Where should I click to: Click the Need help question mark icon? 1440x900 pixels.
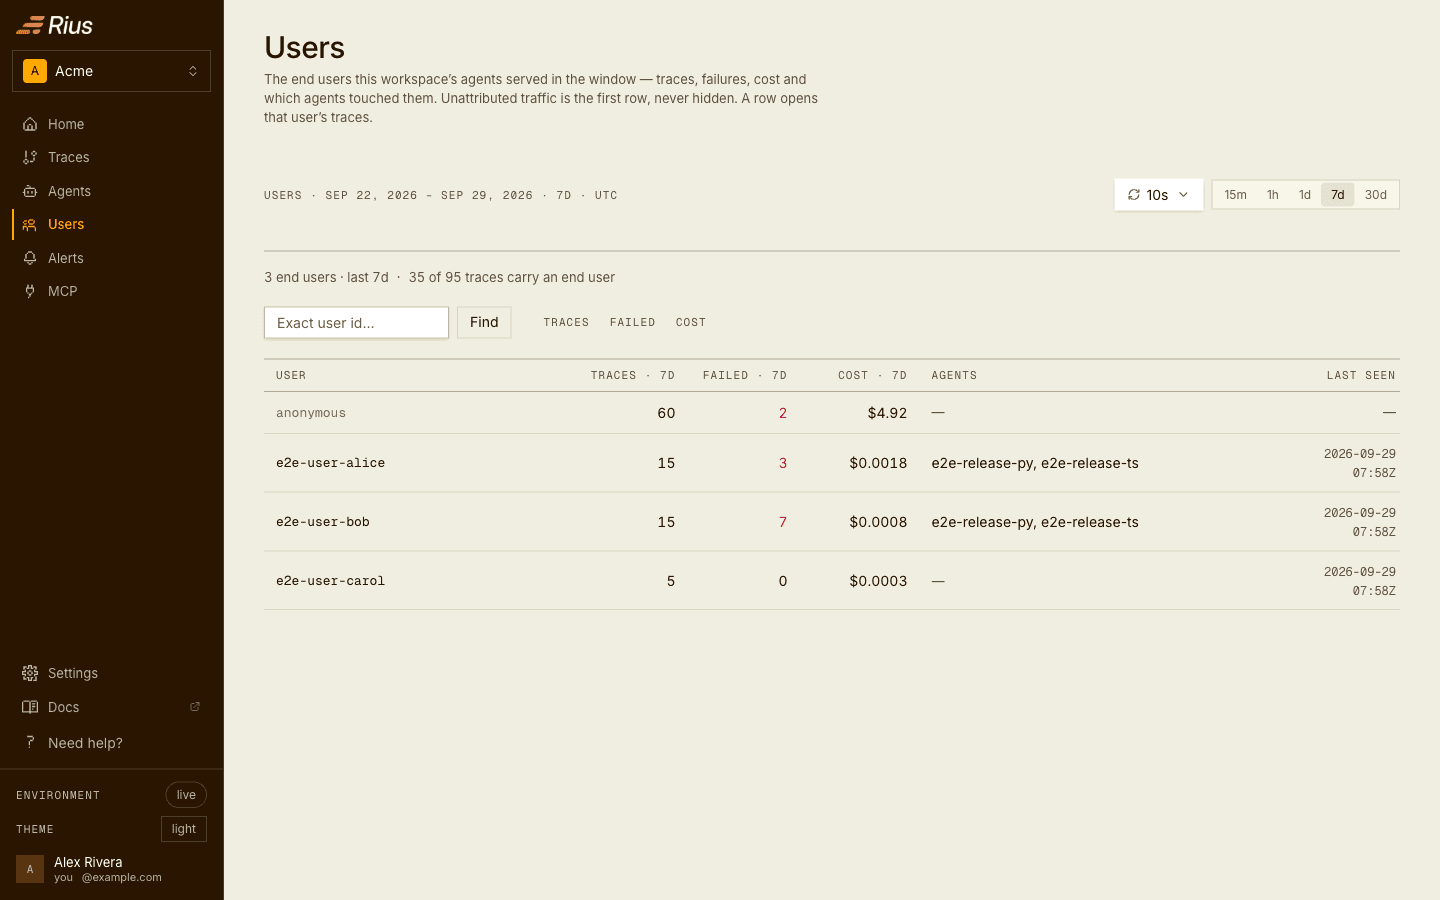point(30,742)
